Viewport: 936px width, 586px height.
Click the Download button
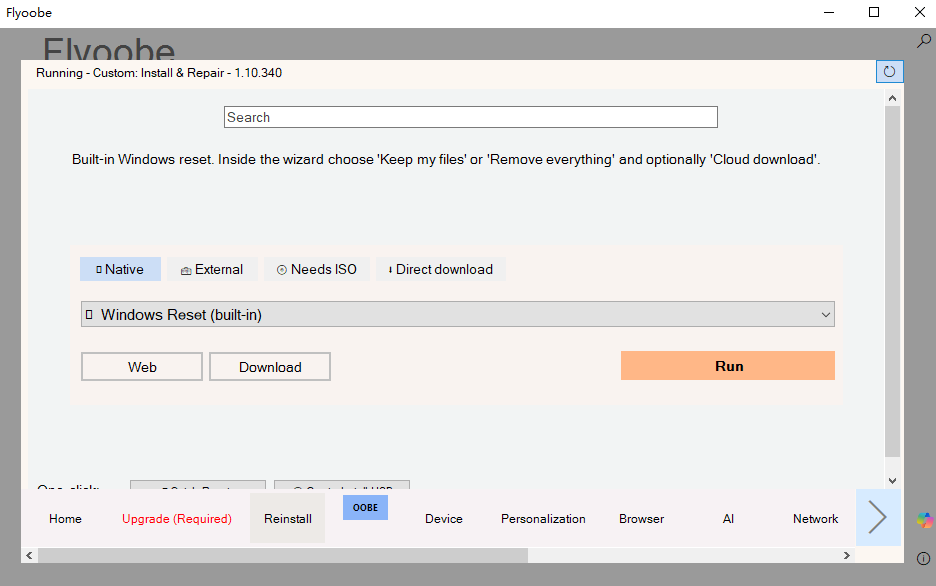(x=270, y=367)
